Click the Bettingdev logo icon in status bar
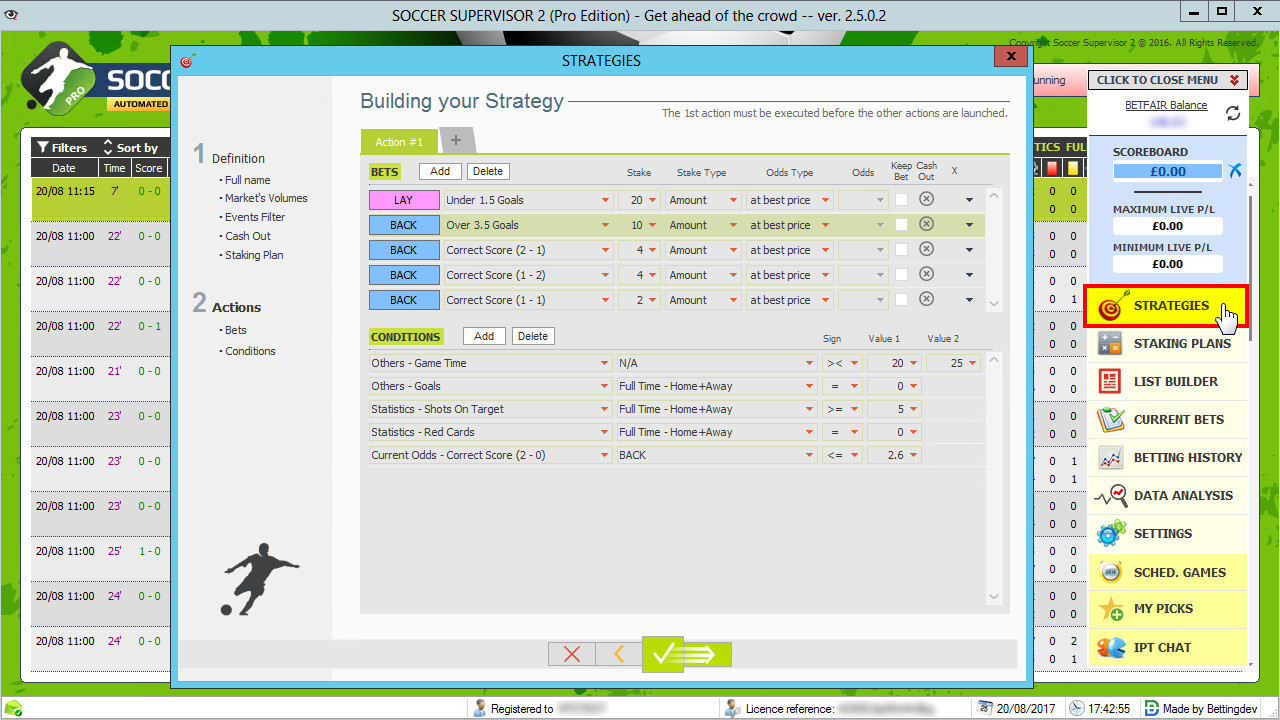 coord(1151,708)
